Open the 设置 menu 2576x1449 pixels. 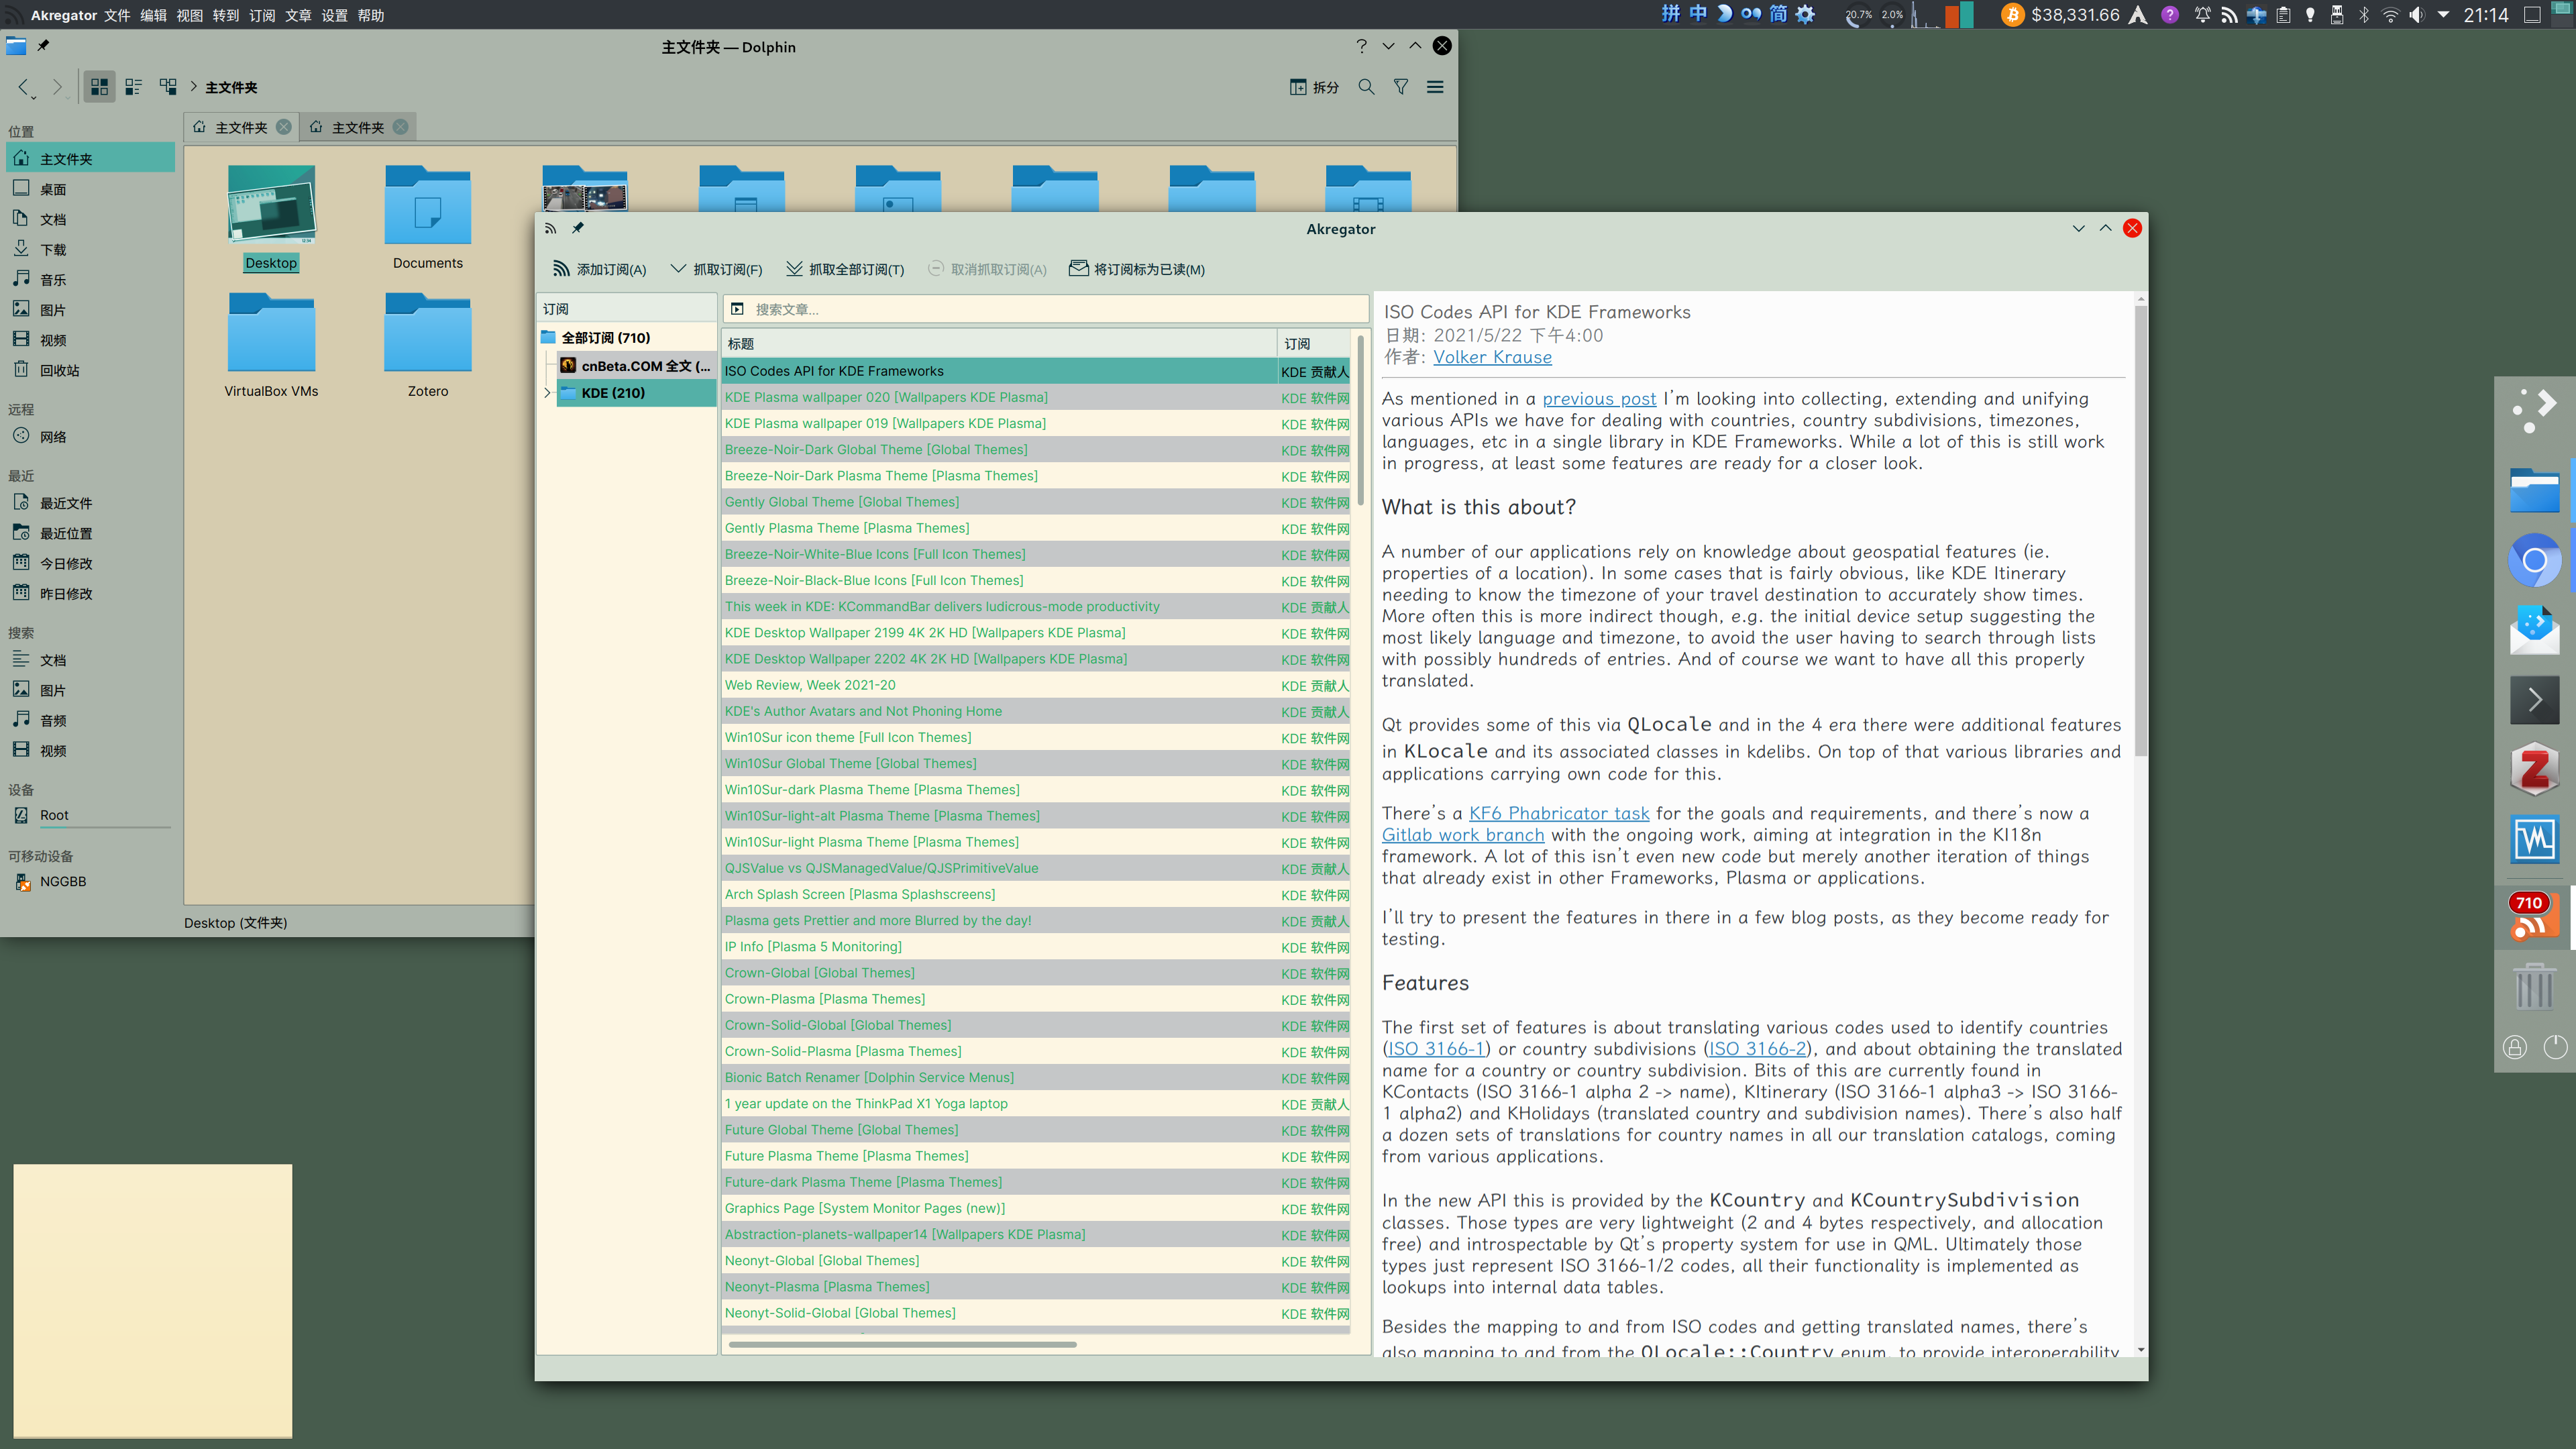pos(335,15)
